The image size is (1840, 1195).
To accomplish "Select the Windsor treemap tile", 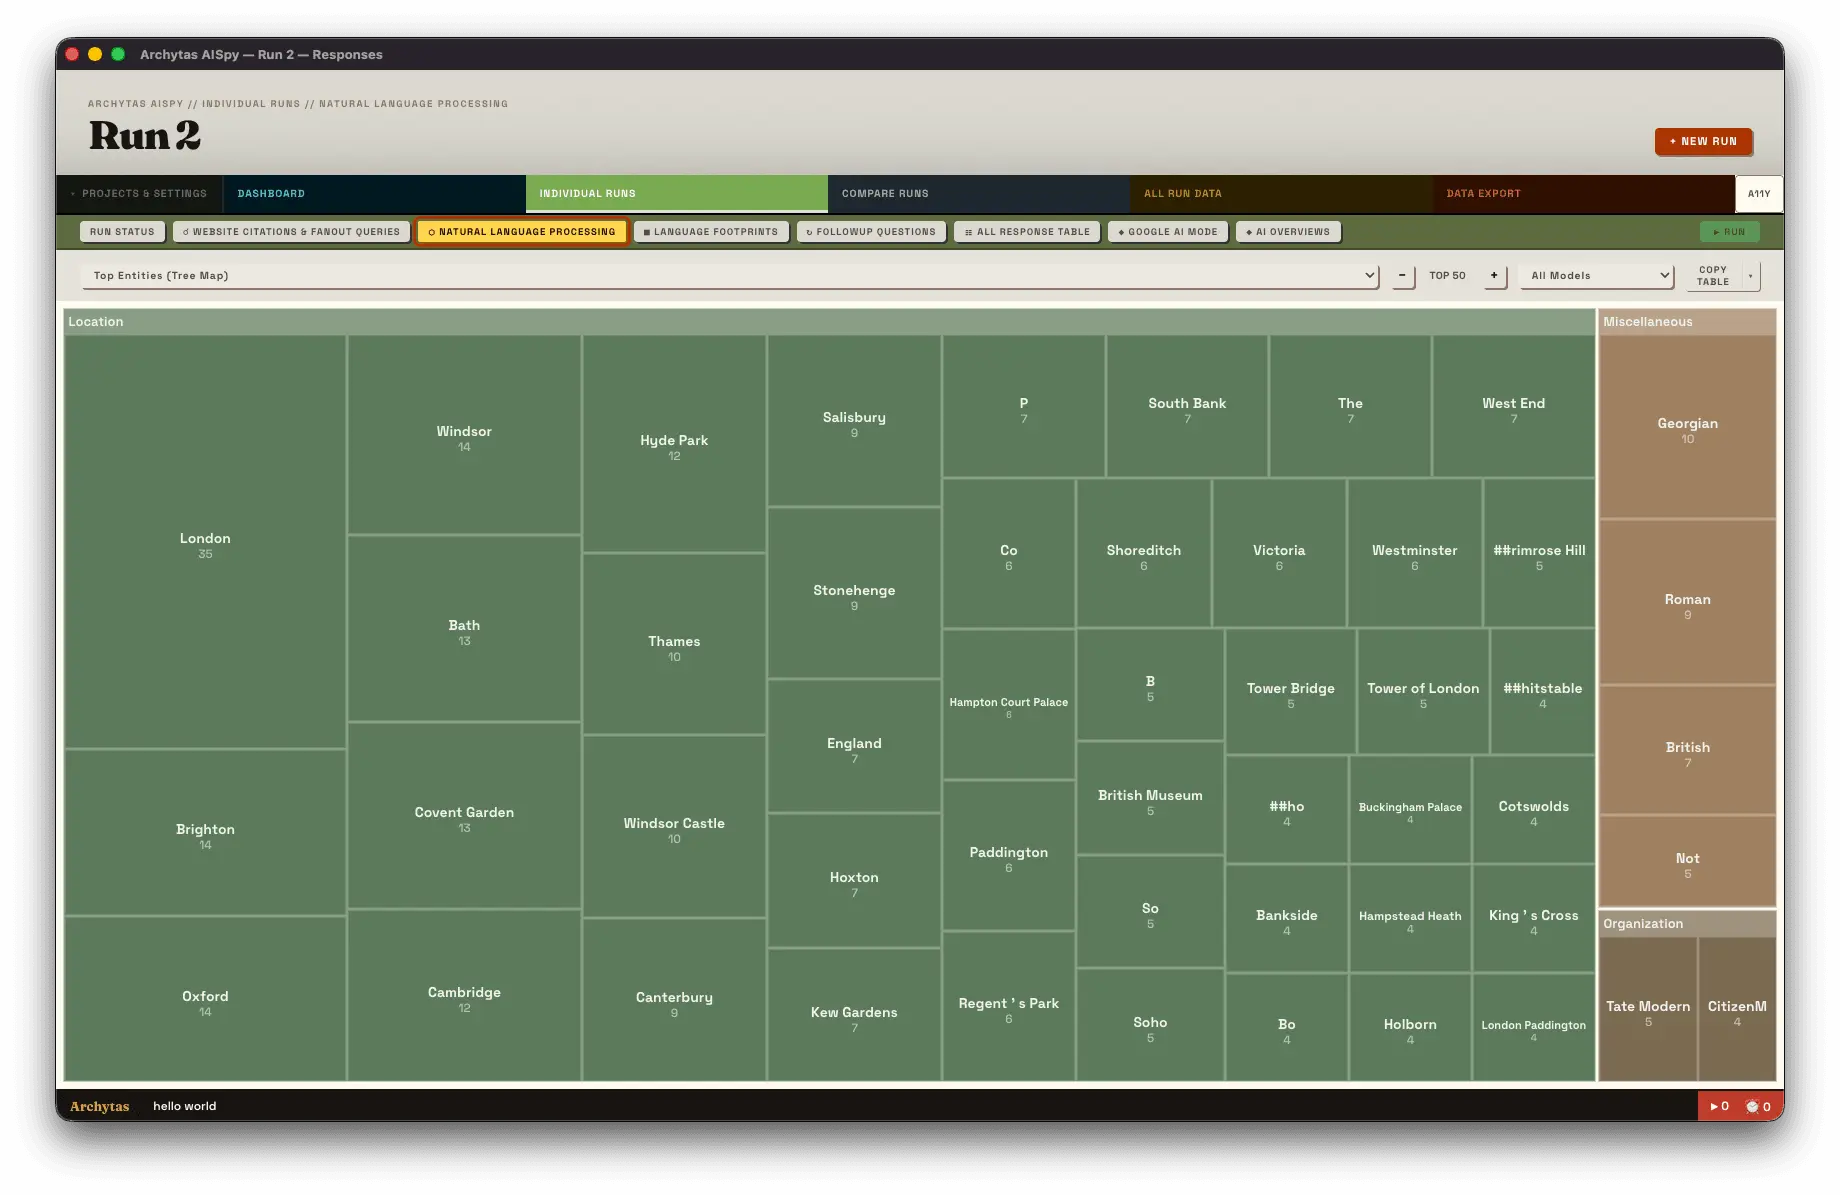I will (464, 435).
